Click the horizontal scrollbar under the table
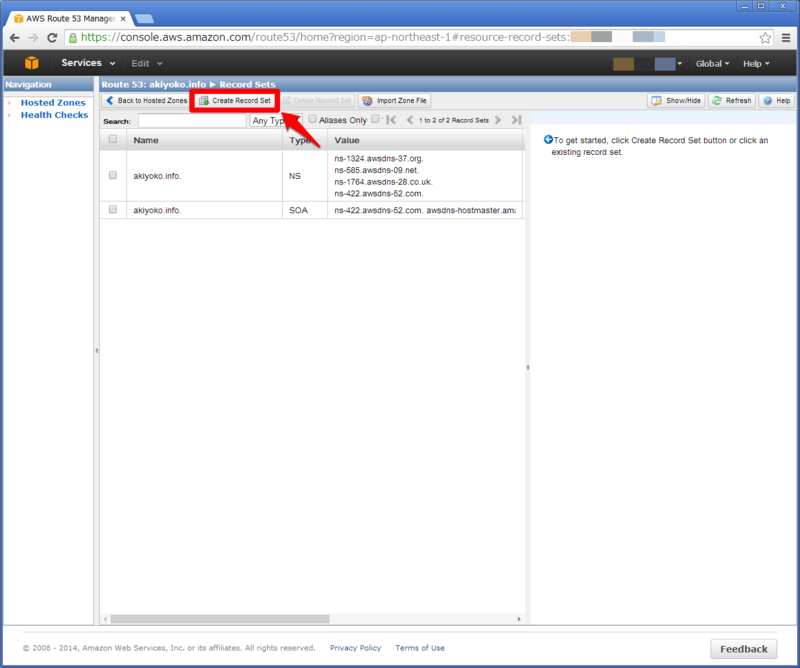This screenshot has width=800, height=668. pyautogui.click(x=220, y=619)
